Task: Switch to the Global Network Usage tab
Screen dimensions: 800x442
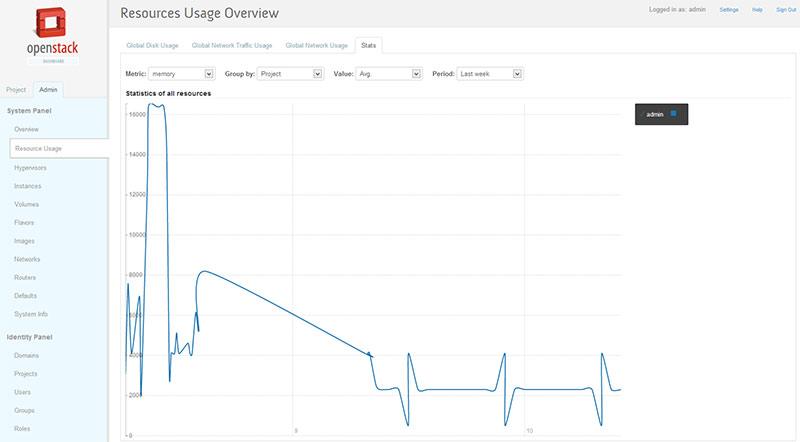Action: (316, 45)
